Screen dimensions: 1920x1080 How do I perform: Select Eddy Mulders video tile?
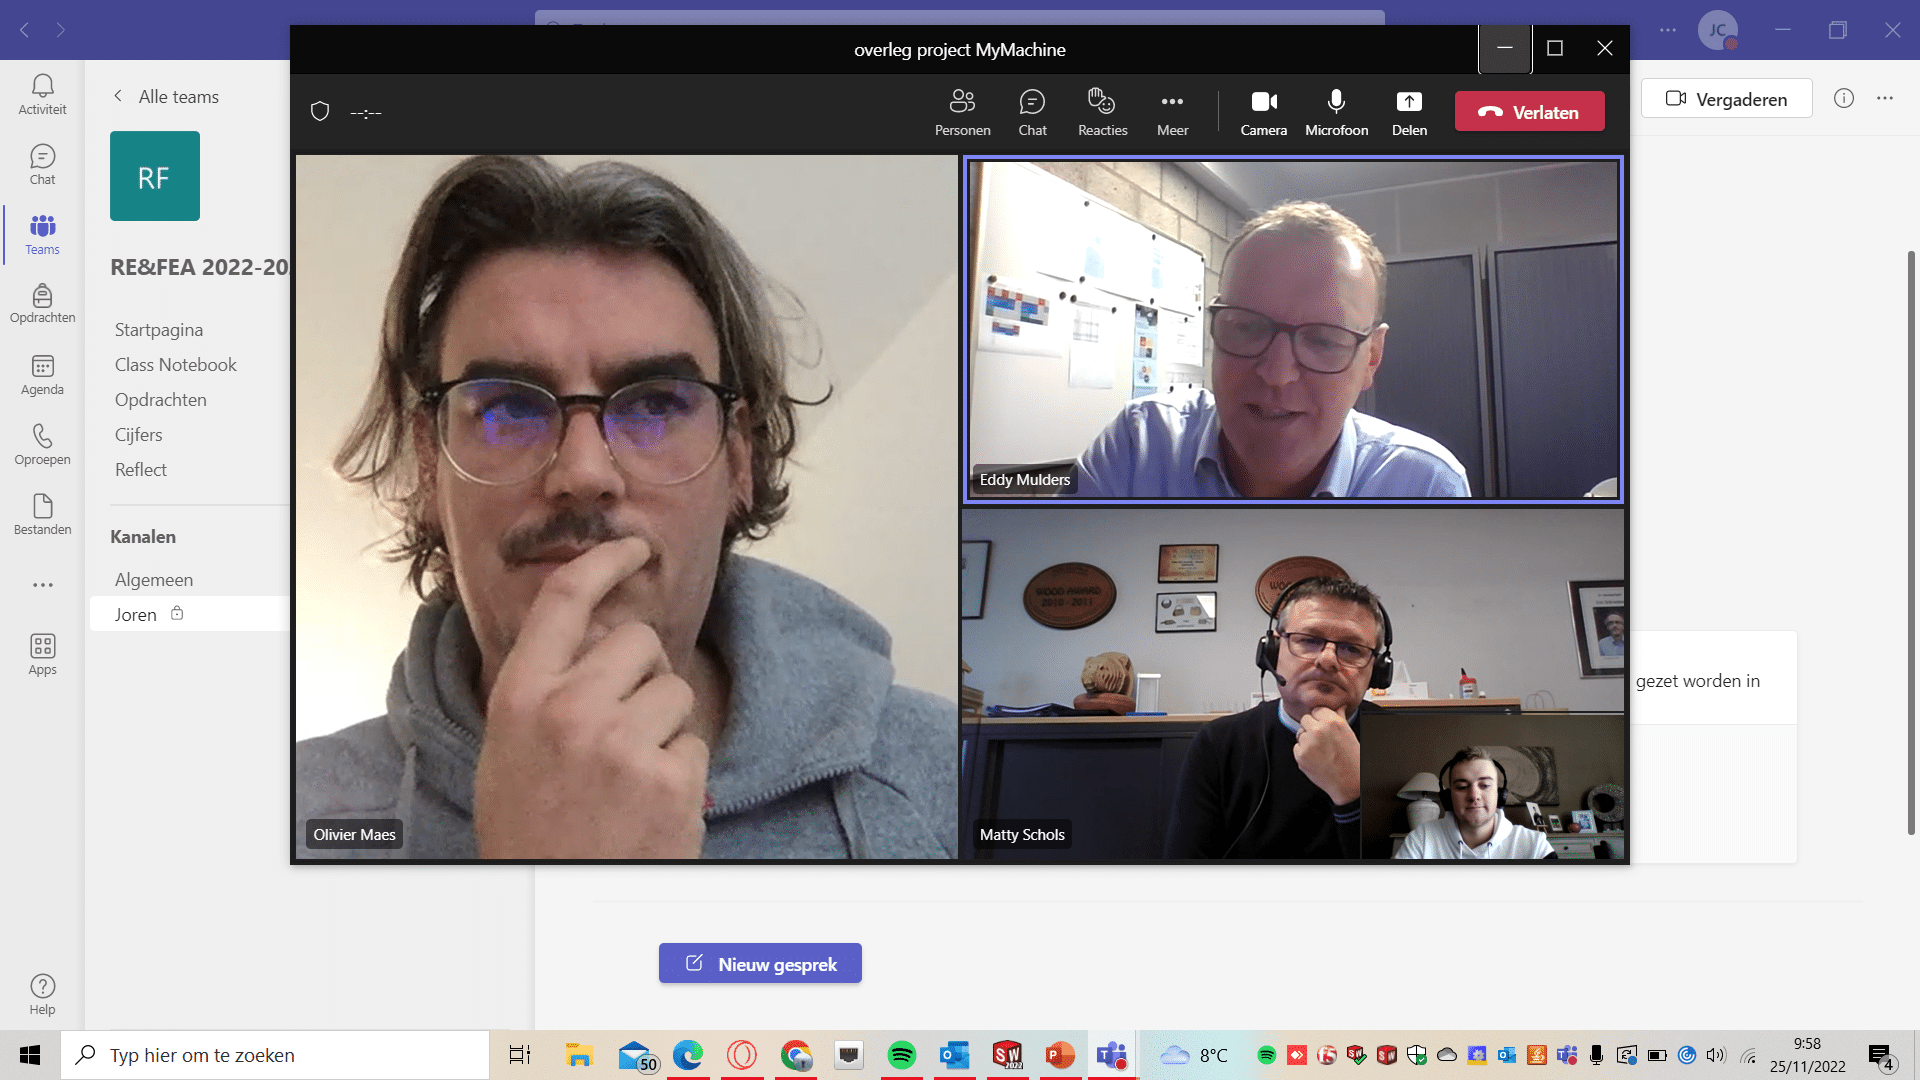tap(1293, 329)
